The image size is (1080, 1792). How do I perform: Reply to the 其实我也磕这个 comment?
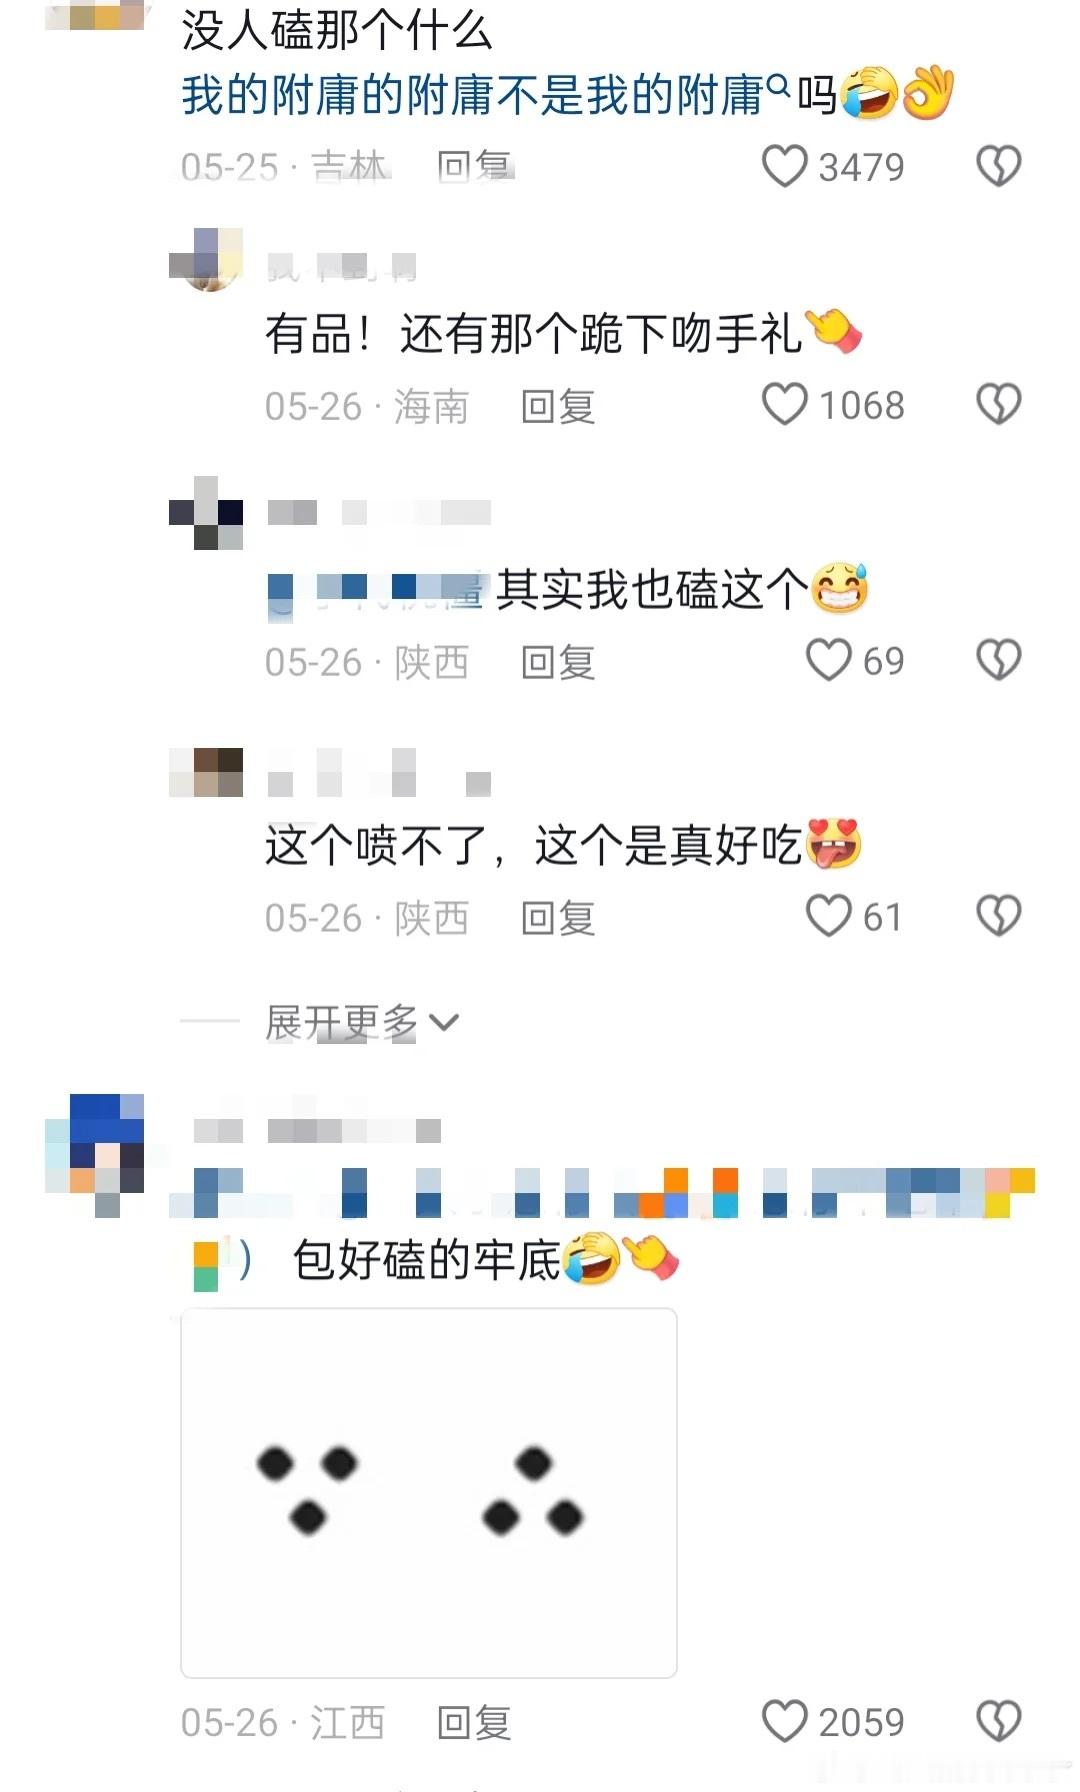point(558,662)
